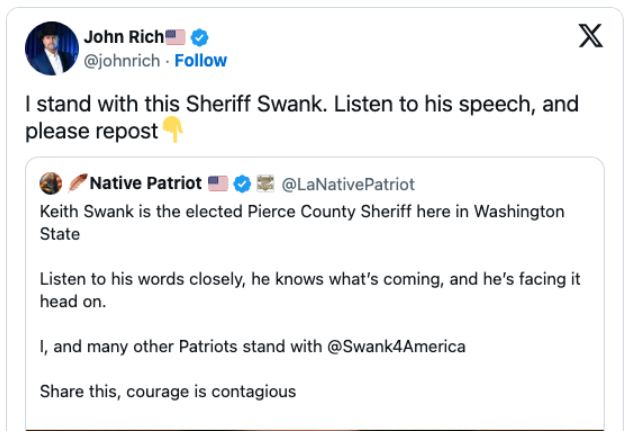The width and height of the screenshot is (632, 431).
Task: Click the flag emoji after Native Patriot
Action: (x=218, y=184)
